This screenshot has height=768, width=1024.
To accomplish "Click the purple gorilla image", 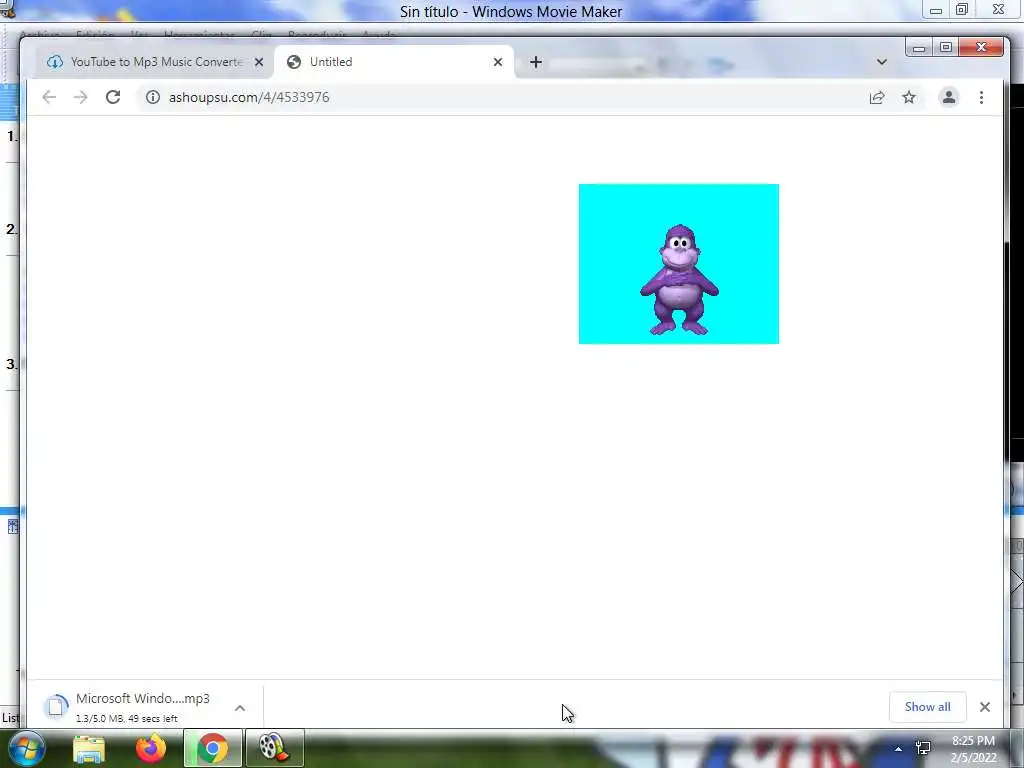I will click(x=679, y=264).
